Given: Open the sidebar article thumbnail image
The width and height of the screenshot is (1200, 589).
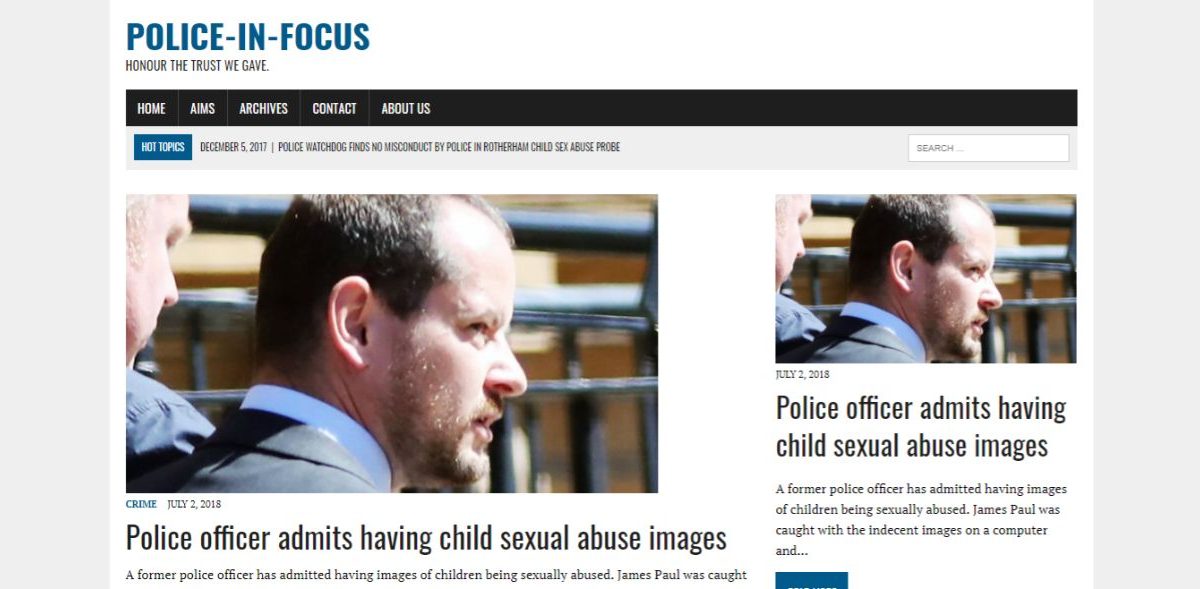Looking at the screenshot, I should coord(926,278).
